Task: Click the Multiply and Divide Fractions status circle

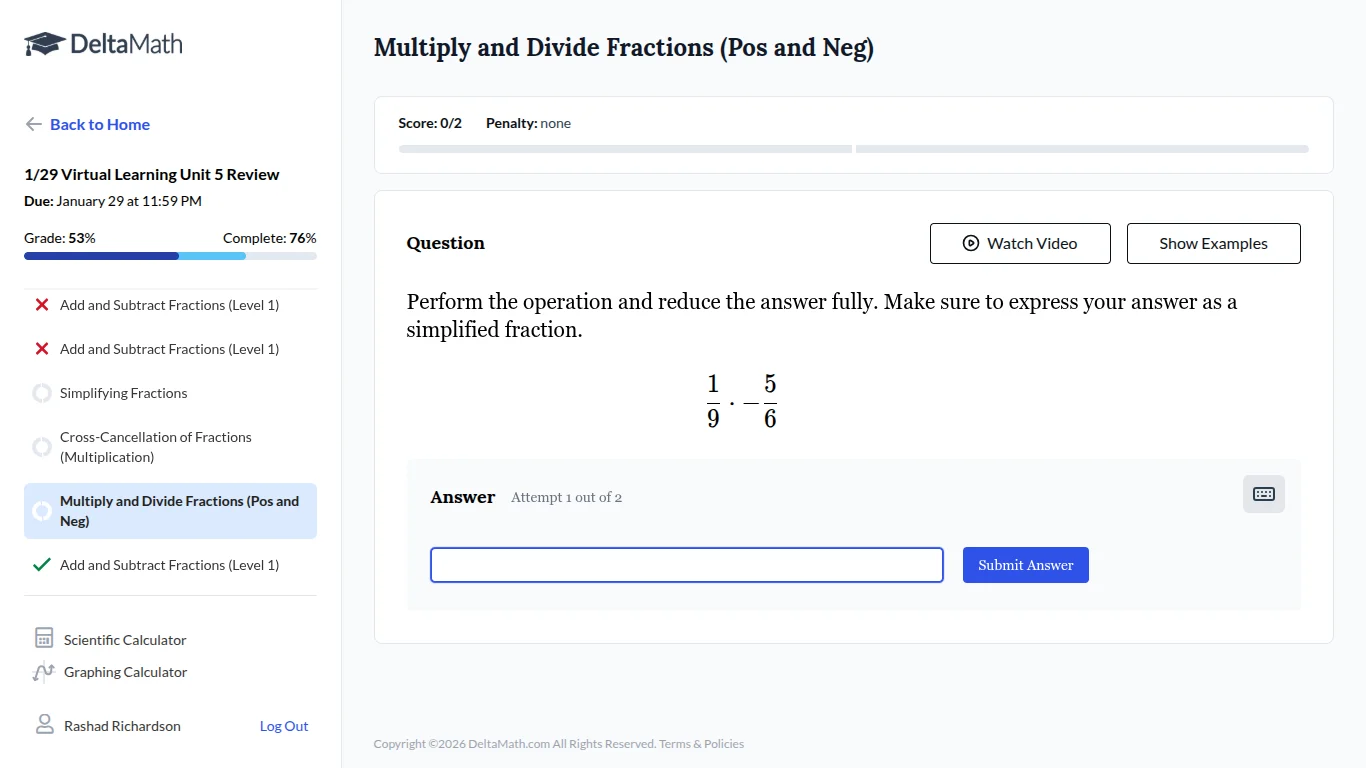Action: [42, 510]
